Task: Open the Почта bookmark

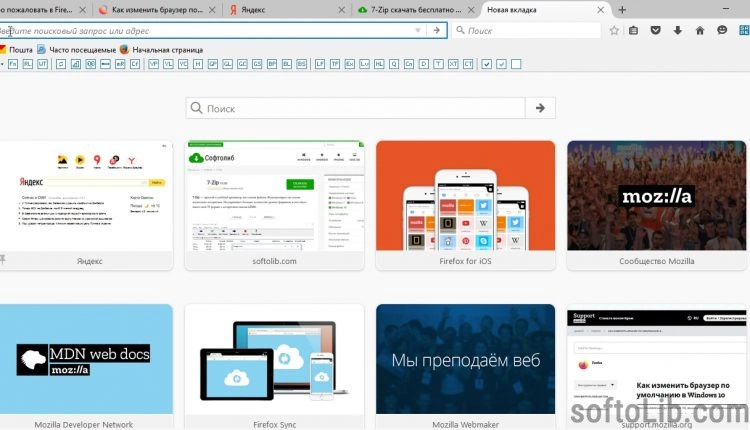Action: tap(21, 48)
